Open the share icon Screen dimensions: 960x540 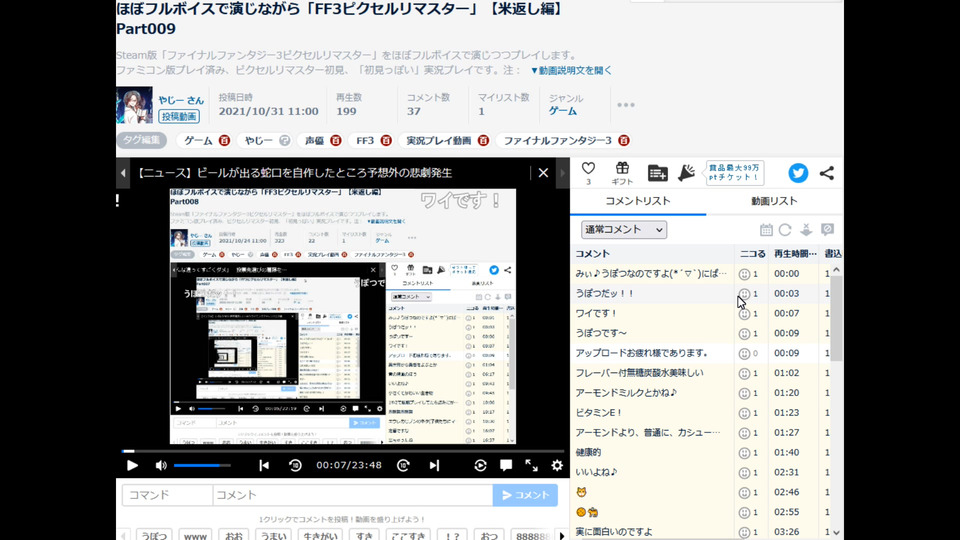(x=827, y=173)
